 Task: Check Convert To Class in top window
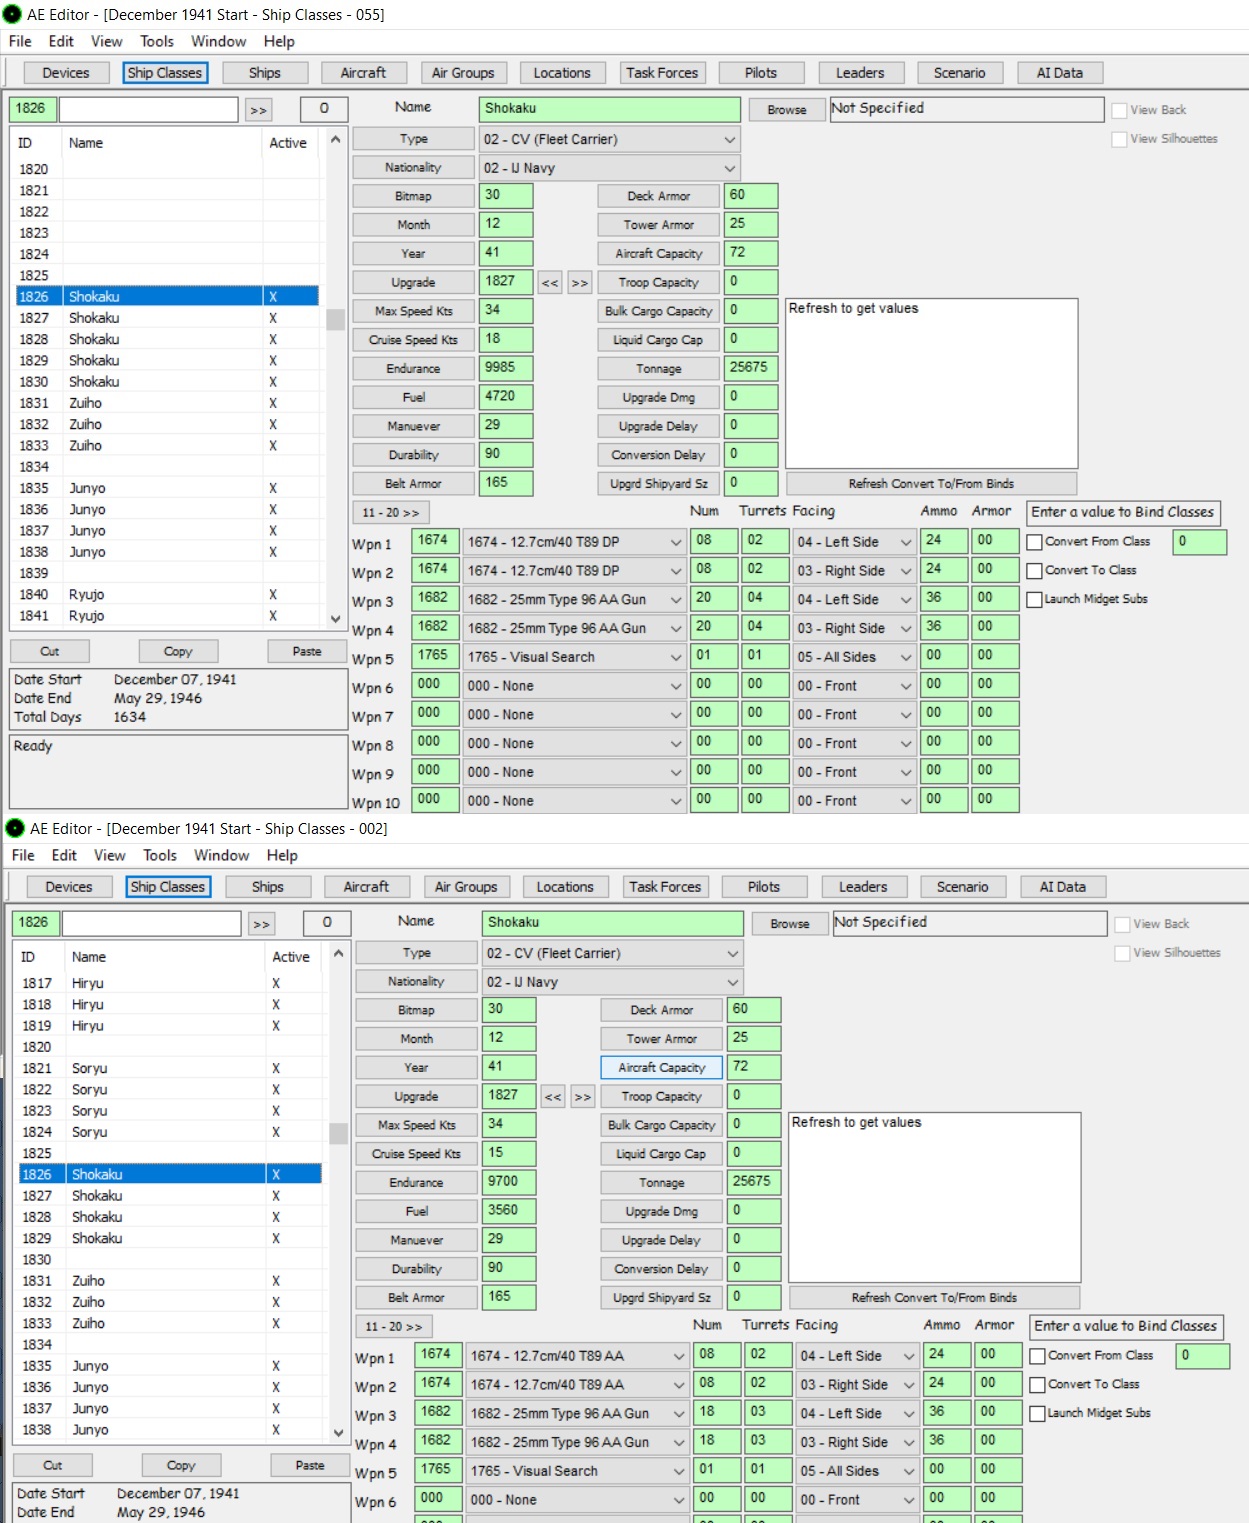pos(1036,571)
